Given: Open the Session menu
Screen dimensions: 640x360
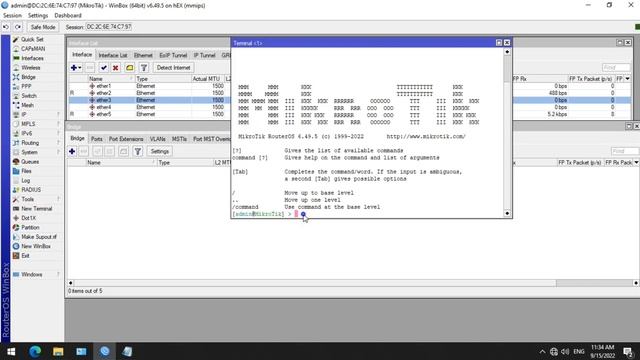Looking at the screenshot, I should [12, 16].
